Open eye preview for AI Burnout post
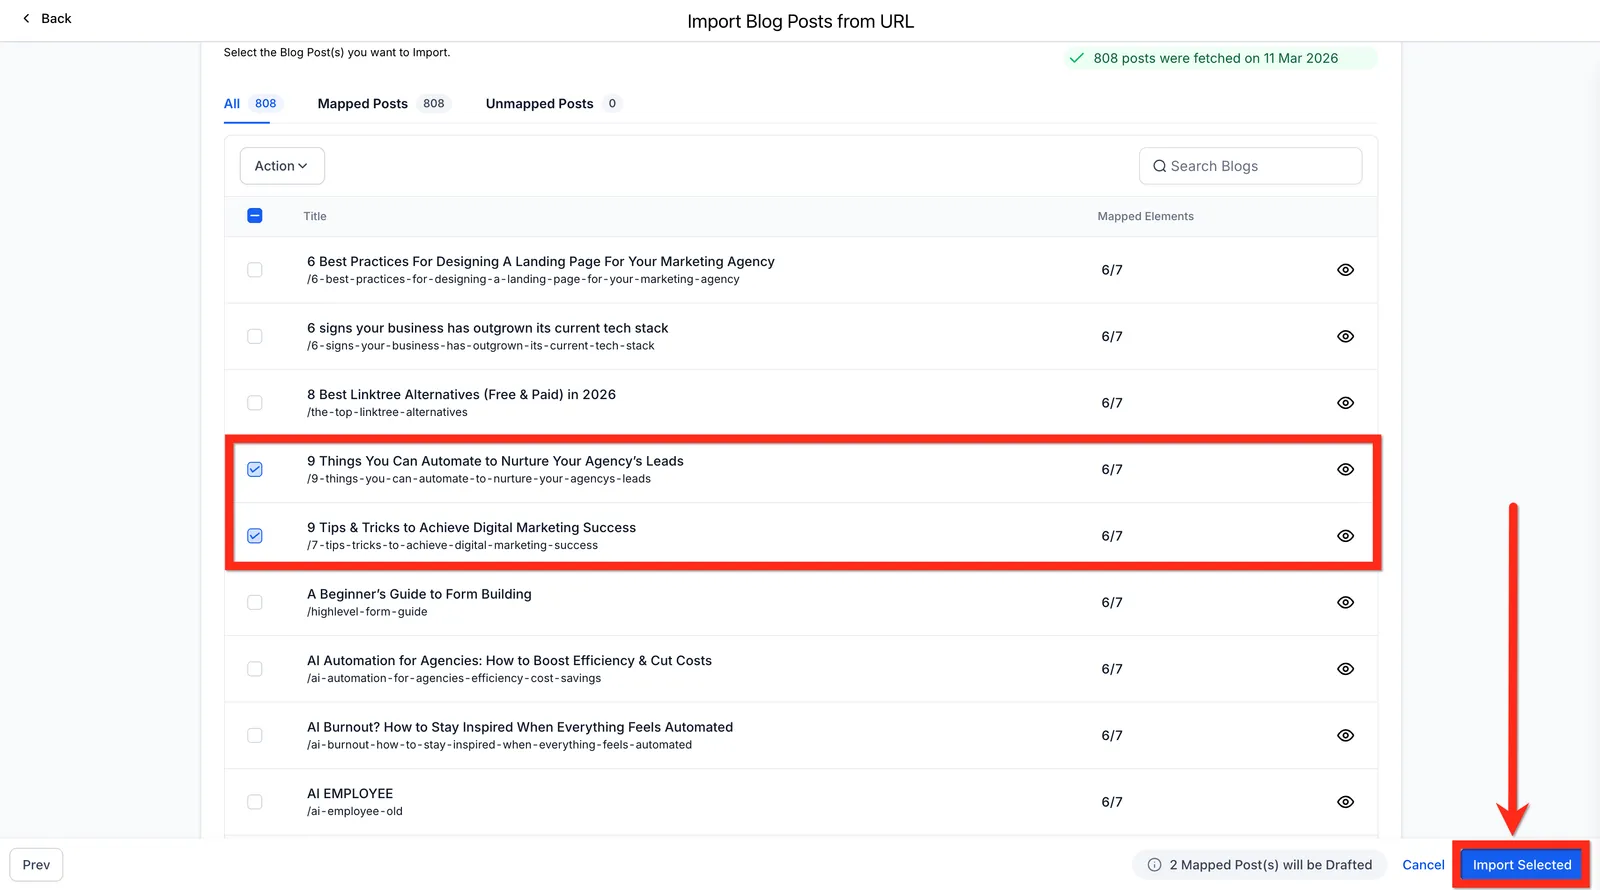Image resolution: width=1600 pixels, height=890 pixels. coord(1345,735)
